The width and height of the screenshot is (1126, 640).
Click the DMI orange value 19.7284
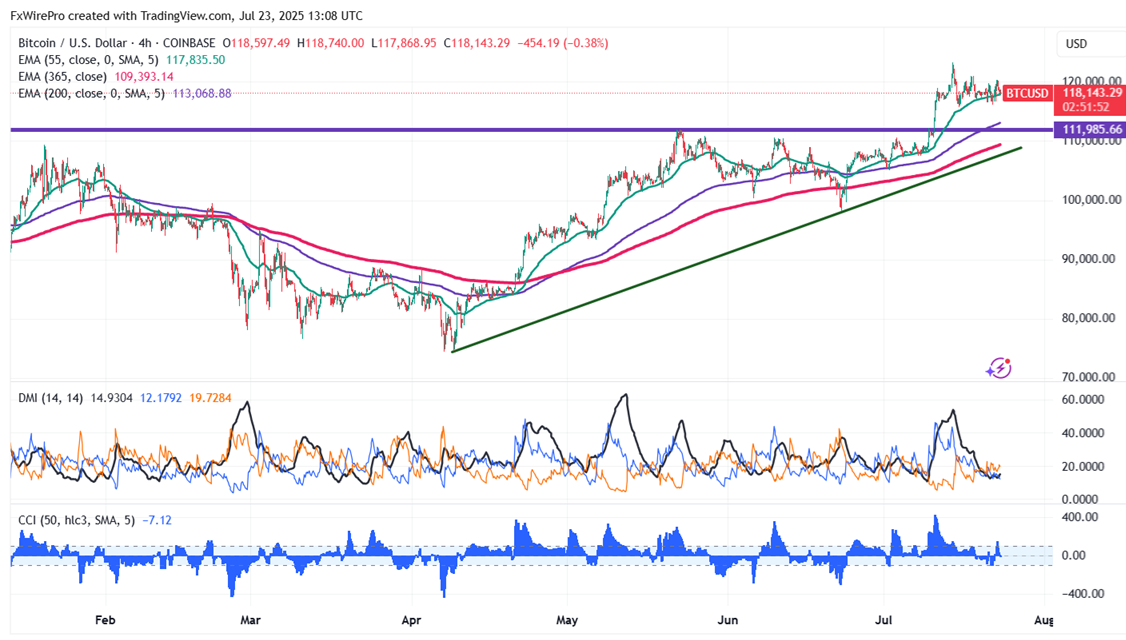pos(210,398)
